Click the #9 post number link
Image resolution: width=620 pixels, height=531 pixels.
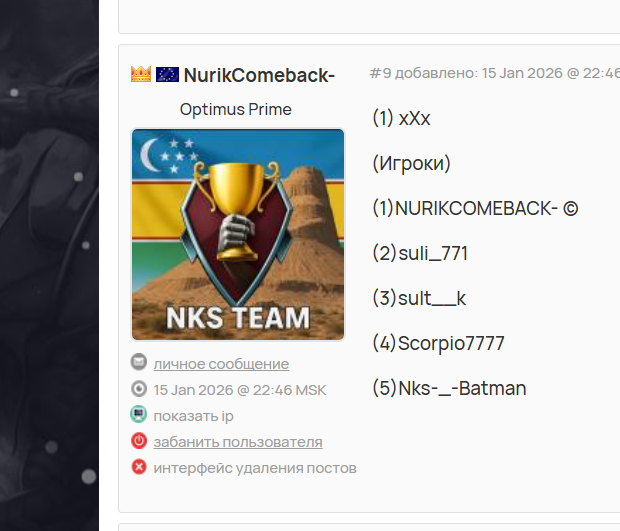[x=380, y=73]
